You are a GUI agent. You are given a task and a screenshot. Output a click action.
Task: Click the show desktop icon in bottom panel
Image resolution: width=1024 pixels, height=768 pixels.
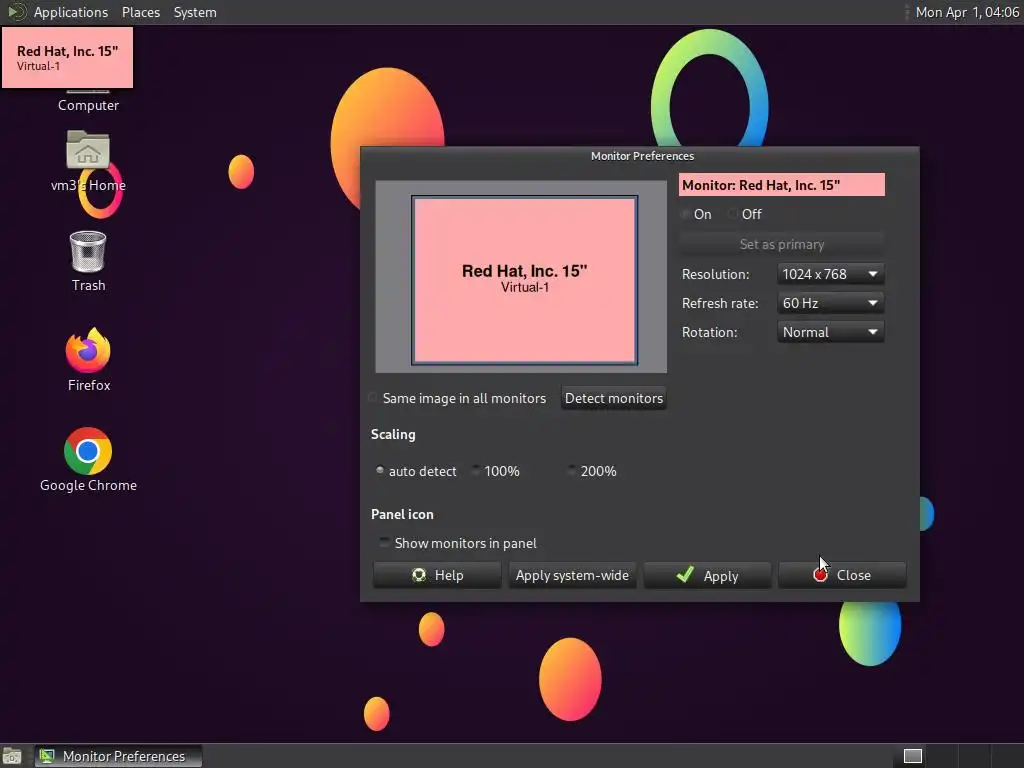pos(12,756)
